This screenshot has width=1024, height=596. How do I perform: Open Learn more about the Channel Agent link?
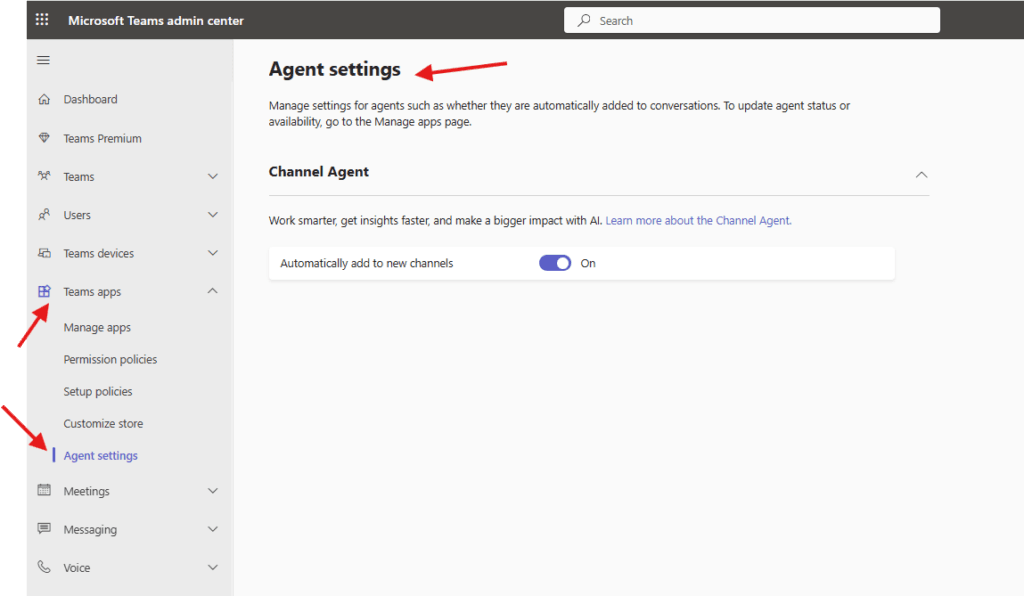pyautogui.click(x=698, y=221)
